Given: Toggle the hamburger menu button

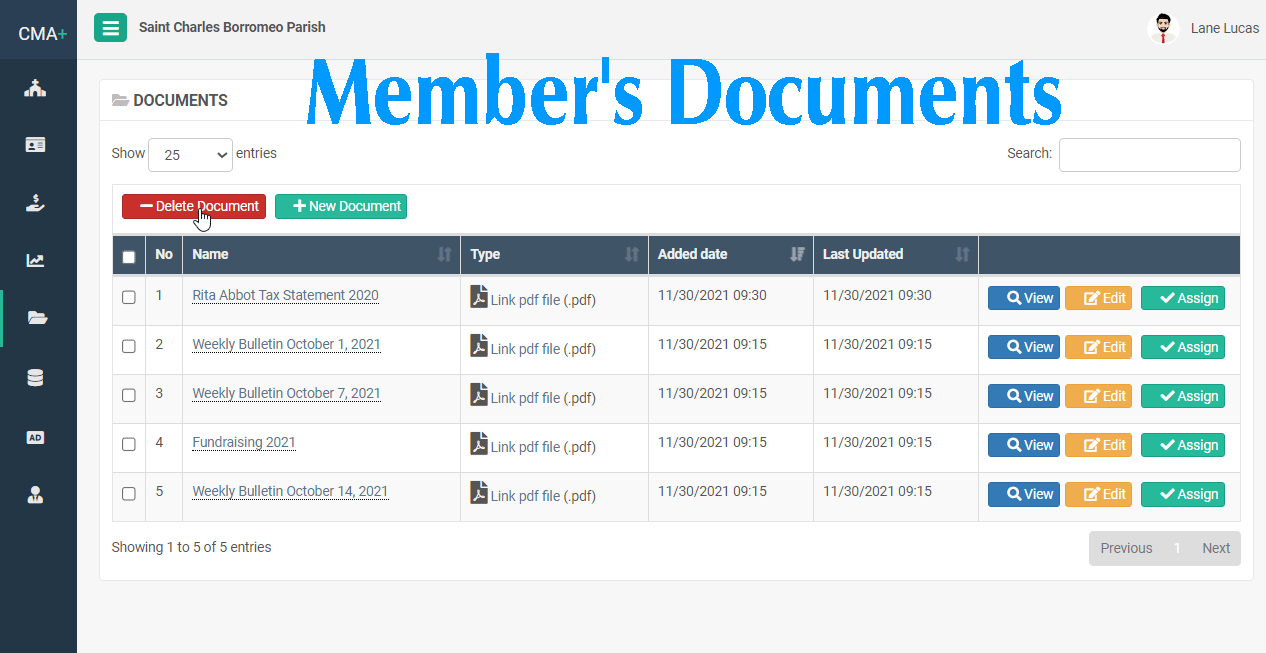Looking at the screenshot, I should click(x=110, y=27).
